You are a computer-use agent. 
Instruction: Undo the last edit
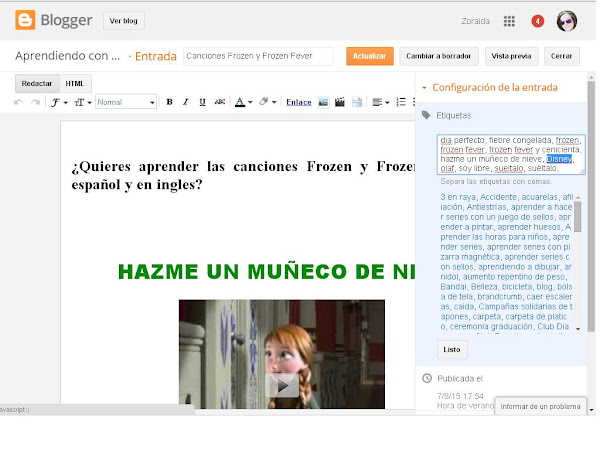[18, 102]
